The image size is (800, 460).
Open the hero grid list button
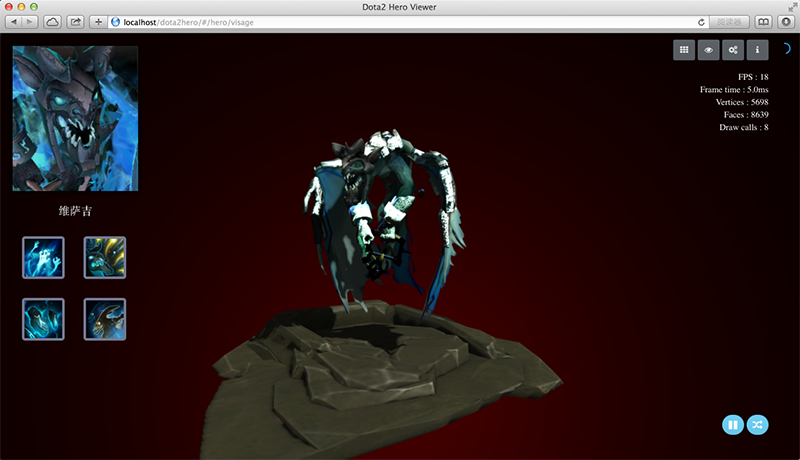click(685, 49)
